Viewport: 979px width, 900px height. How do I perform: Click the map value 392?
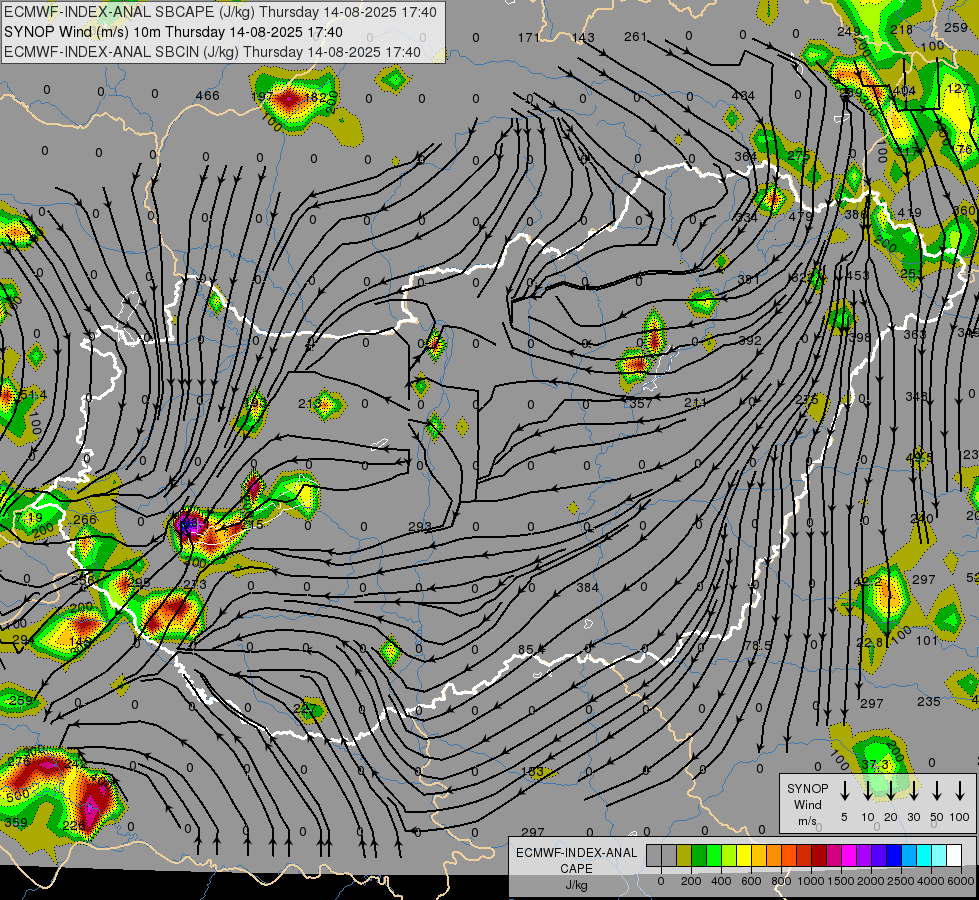pos(750,340)
